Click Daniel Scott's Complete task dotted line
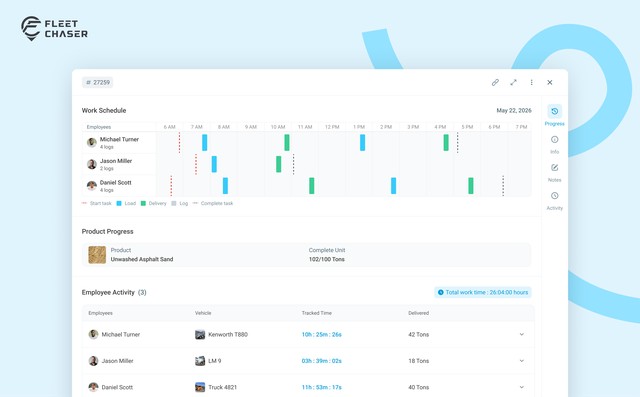This screenshot has height=397, width=640. coord(503,186)
